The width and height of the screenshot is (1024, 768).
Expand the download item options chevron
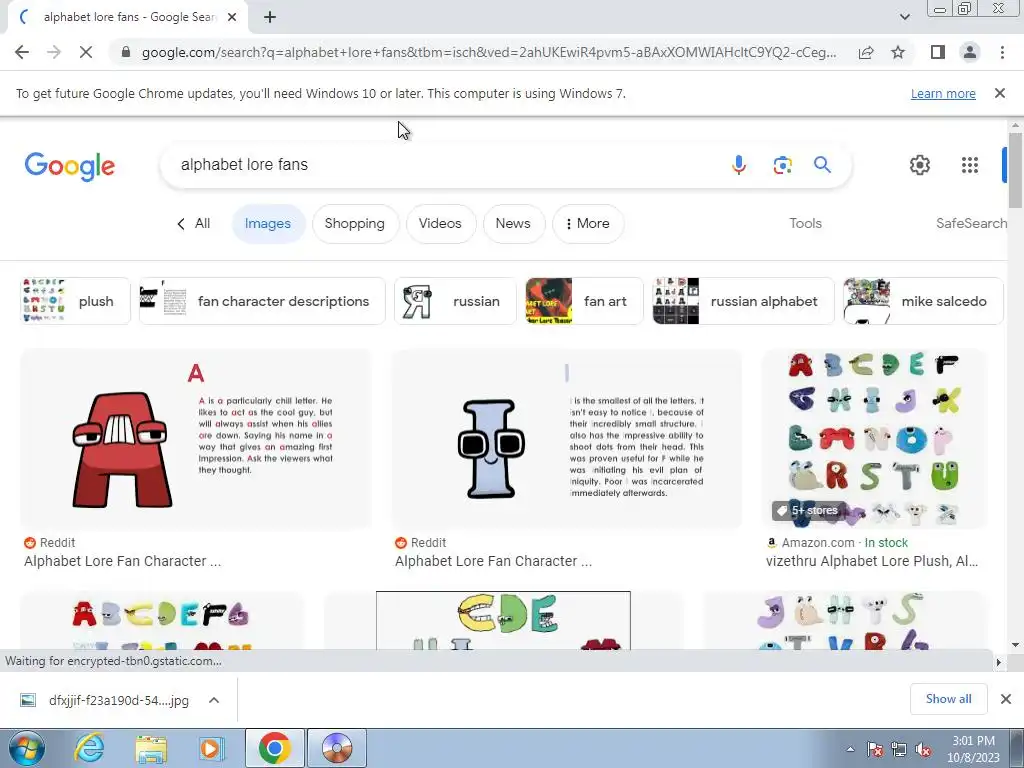click(x=214, y=700)
